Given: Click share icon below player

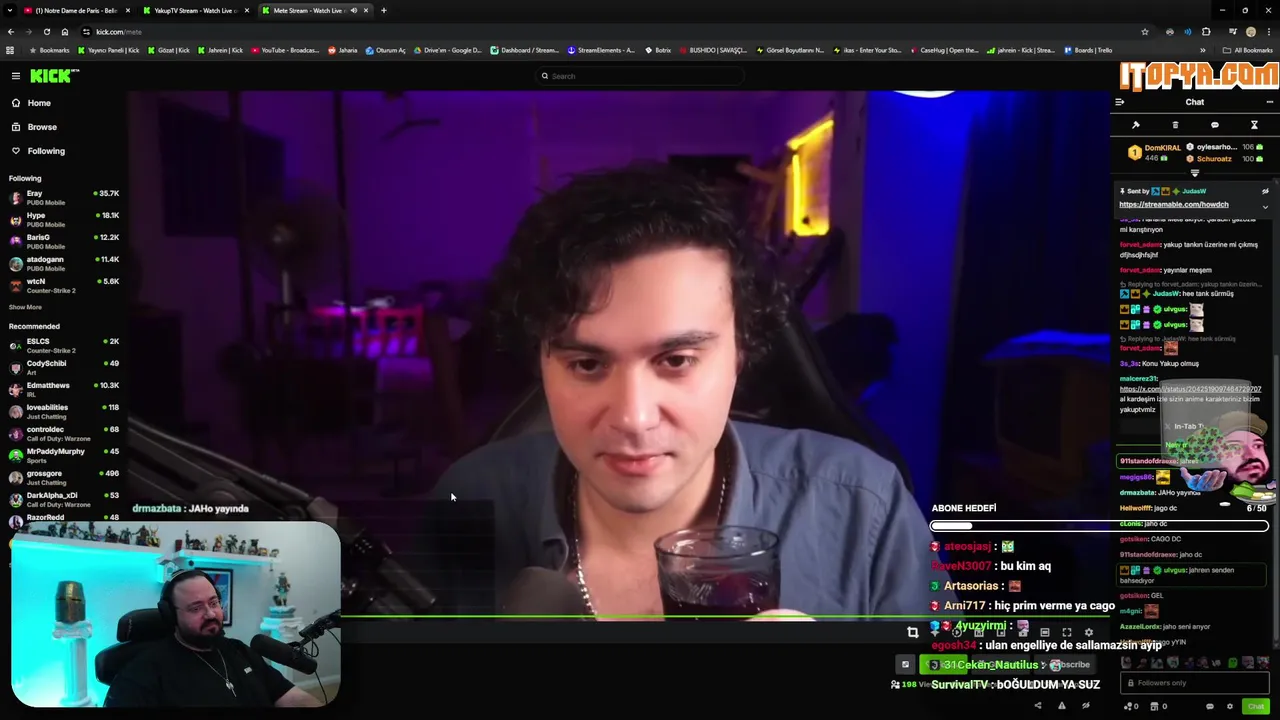Looking at the screenshot, I should point(1037,706).
